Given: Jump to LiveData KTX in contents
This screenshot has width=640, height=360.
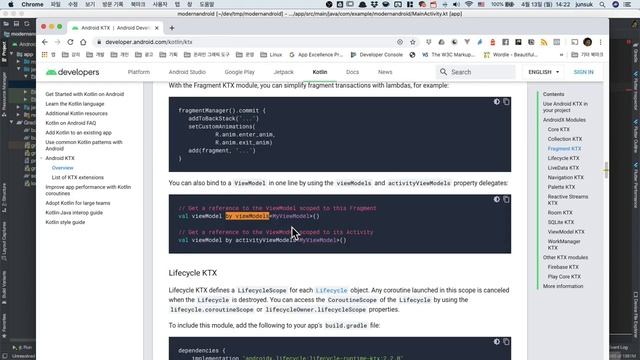Looking at the screenshot, I should 563,168.
